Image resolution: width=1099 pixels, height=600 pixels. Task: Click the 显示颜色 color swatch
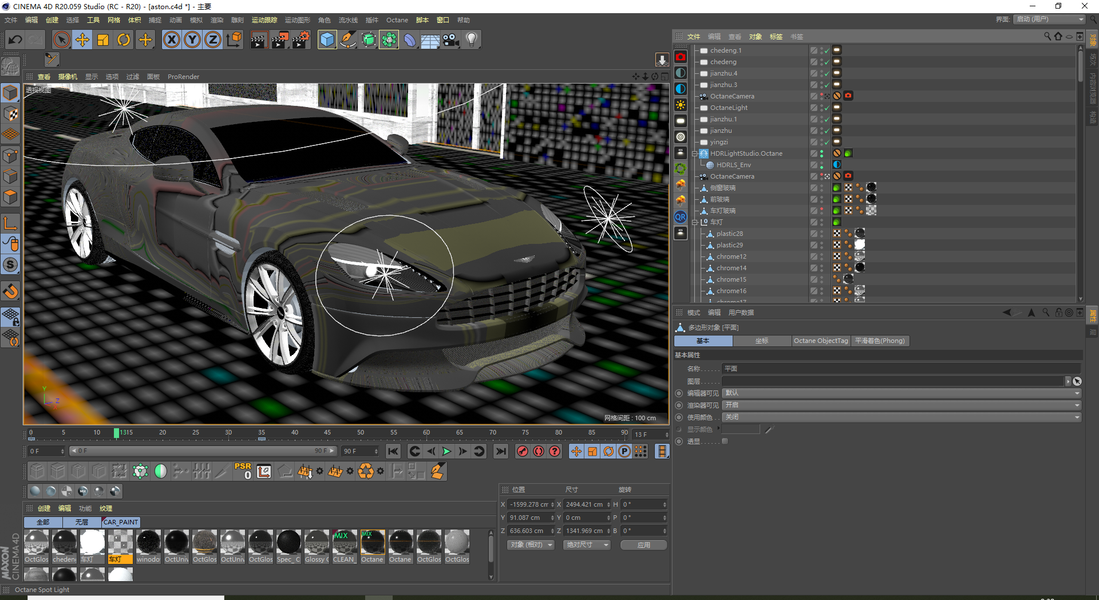coord(741,429)
